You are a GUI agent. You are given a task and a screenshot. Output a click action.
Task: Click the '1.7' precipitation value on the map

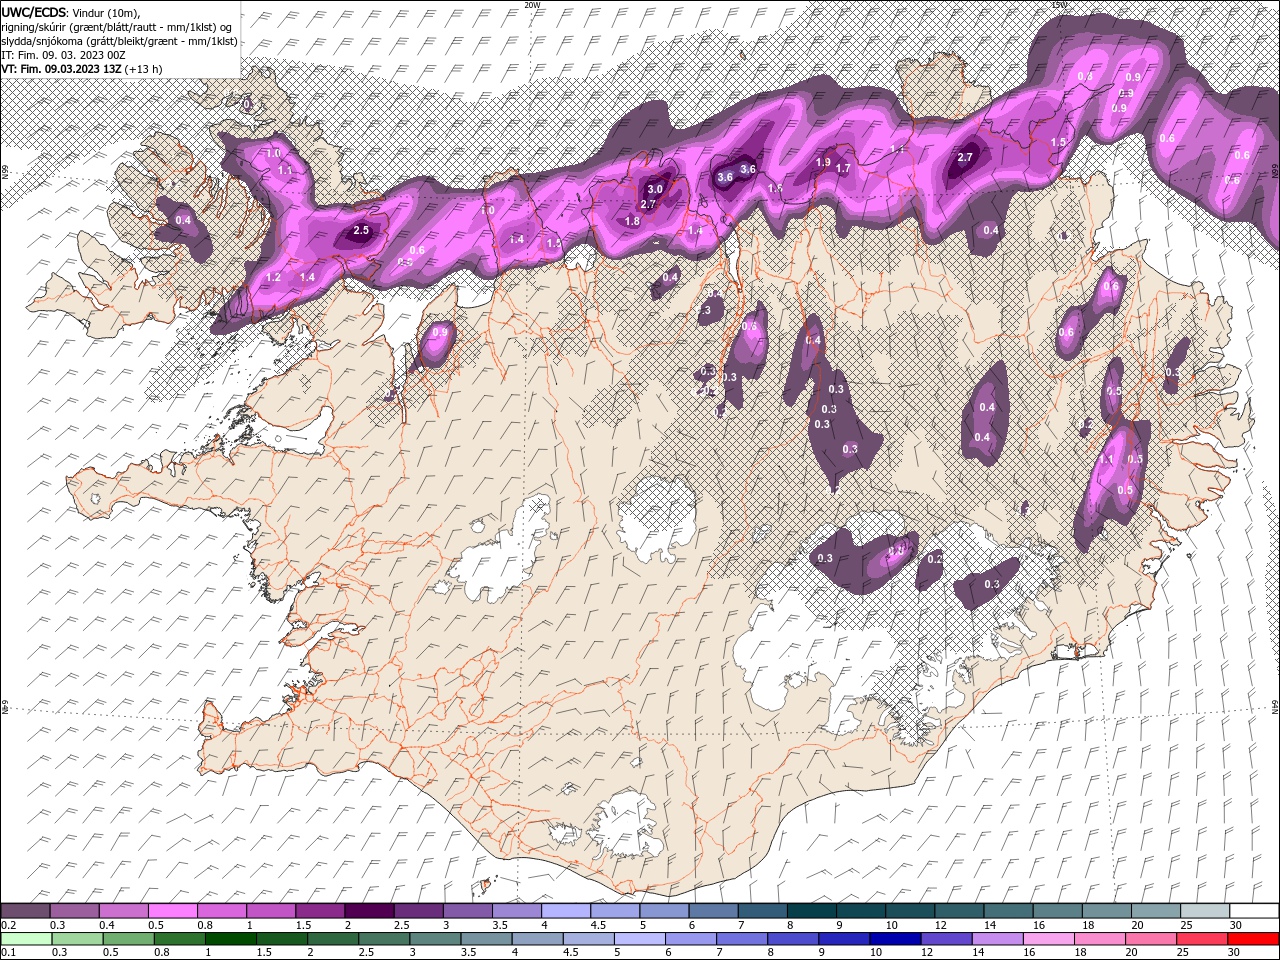click(843, 169)
